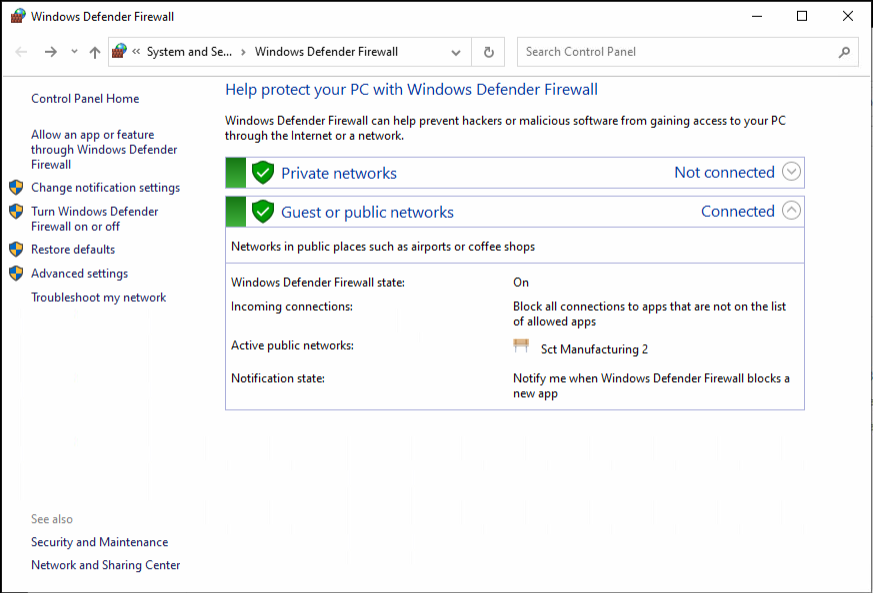This screenshot has width=873, height=593.
Task: Click the Forward navigation arrow
Action: point(51,52)
